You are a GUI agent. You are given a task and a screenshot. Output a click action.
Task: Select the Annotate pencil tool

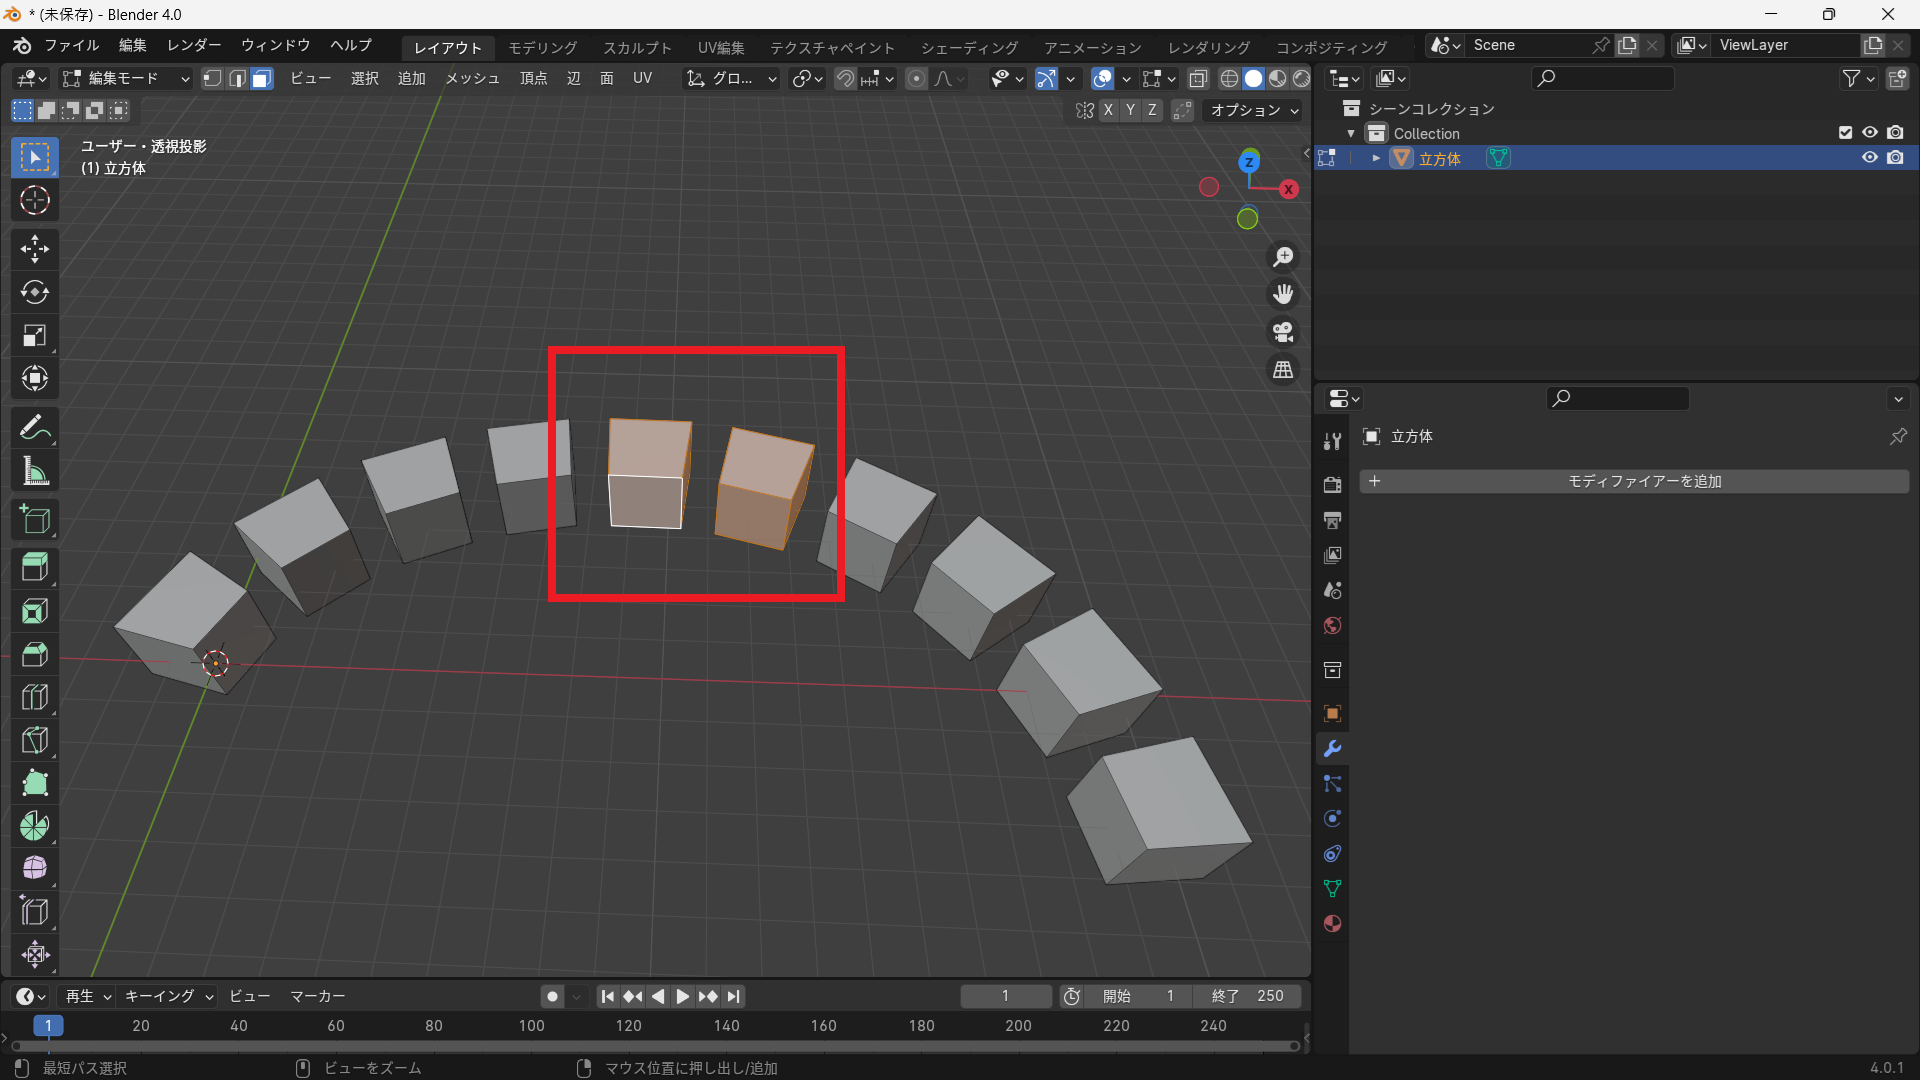tap(35, 428)
